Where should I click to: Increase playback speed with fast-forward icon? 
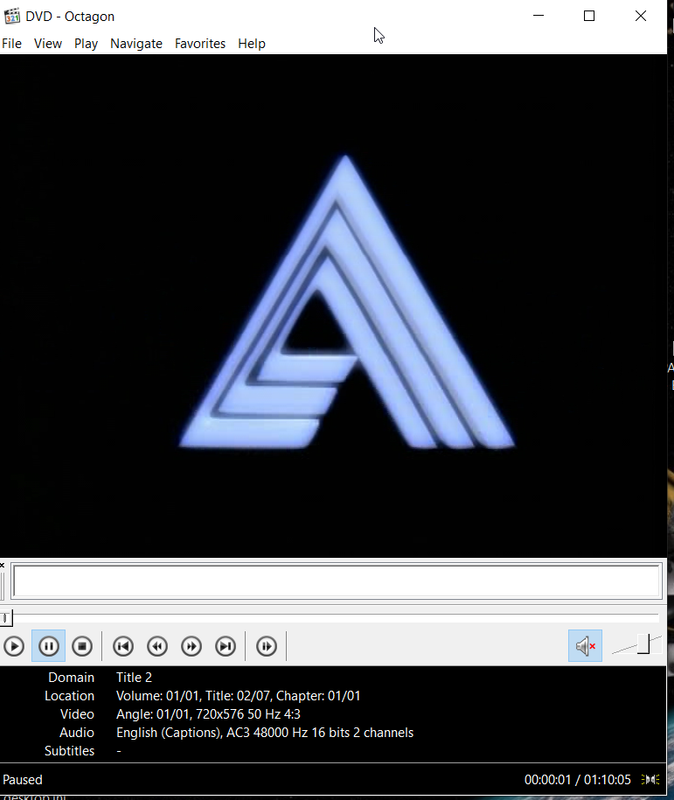[191, 646]
